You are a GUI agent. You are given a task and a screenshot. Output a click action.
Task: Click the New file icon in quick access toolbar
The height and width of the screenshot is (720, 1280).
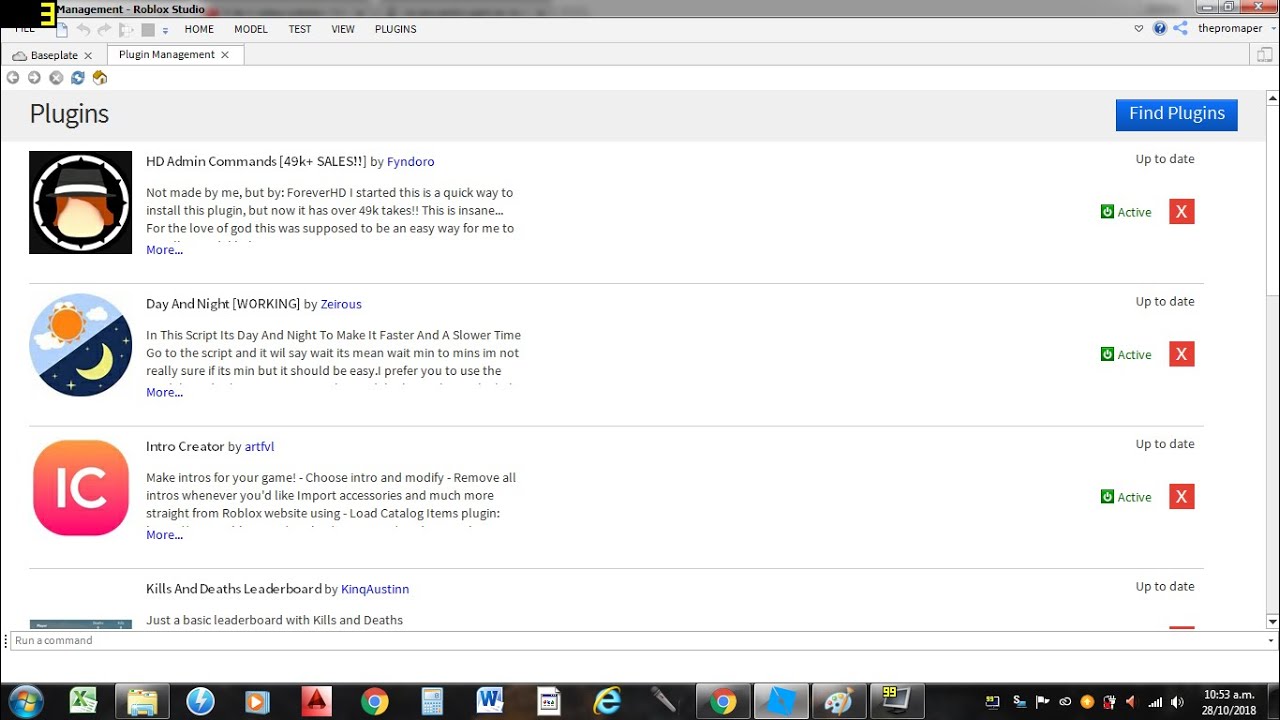click(x=62, y=29)
